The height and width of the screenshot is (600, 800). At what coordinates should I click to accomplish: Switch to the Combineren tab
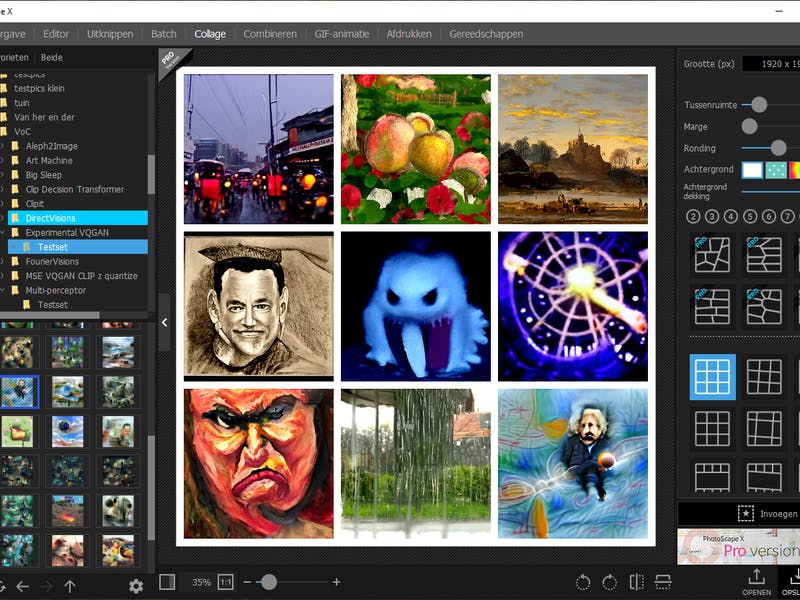coord(270,34)
